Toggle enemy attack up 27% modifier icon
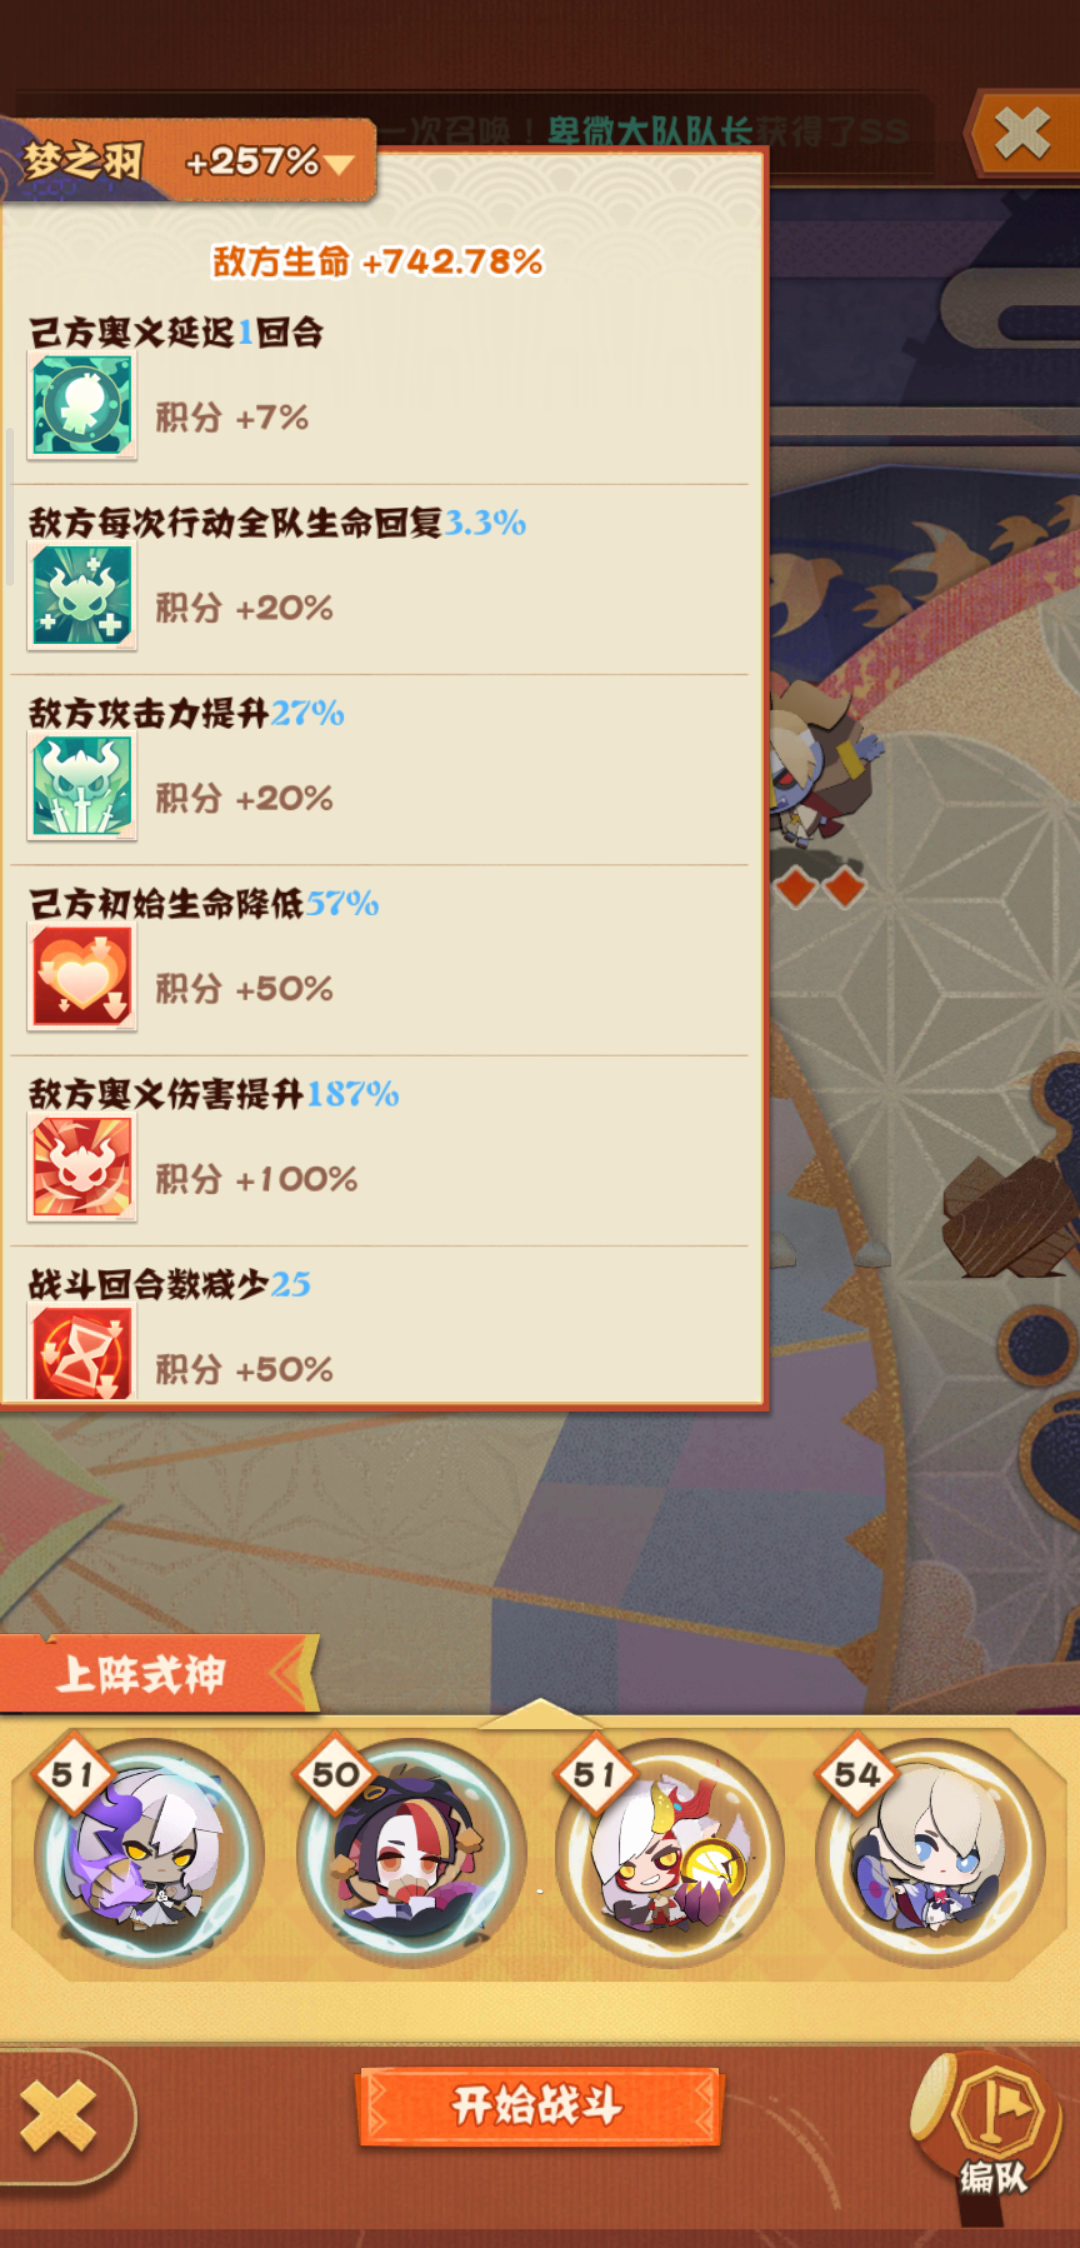The height and width of the screenshot is (2248, 1080). click(82, 787)
